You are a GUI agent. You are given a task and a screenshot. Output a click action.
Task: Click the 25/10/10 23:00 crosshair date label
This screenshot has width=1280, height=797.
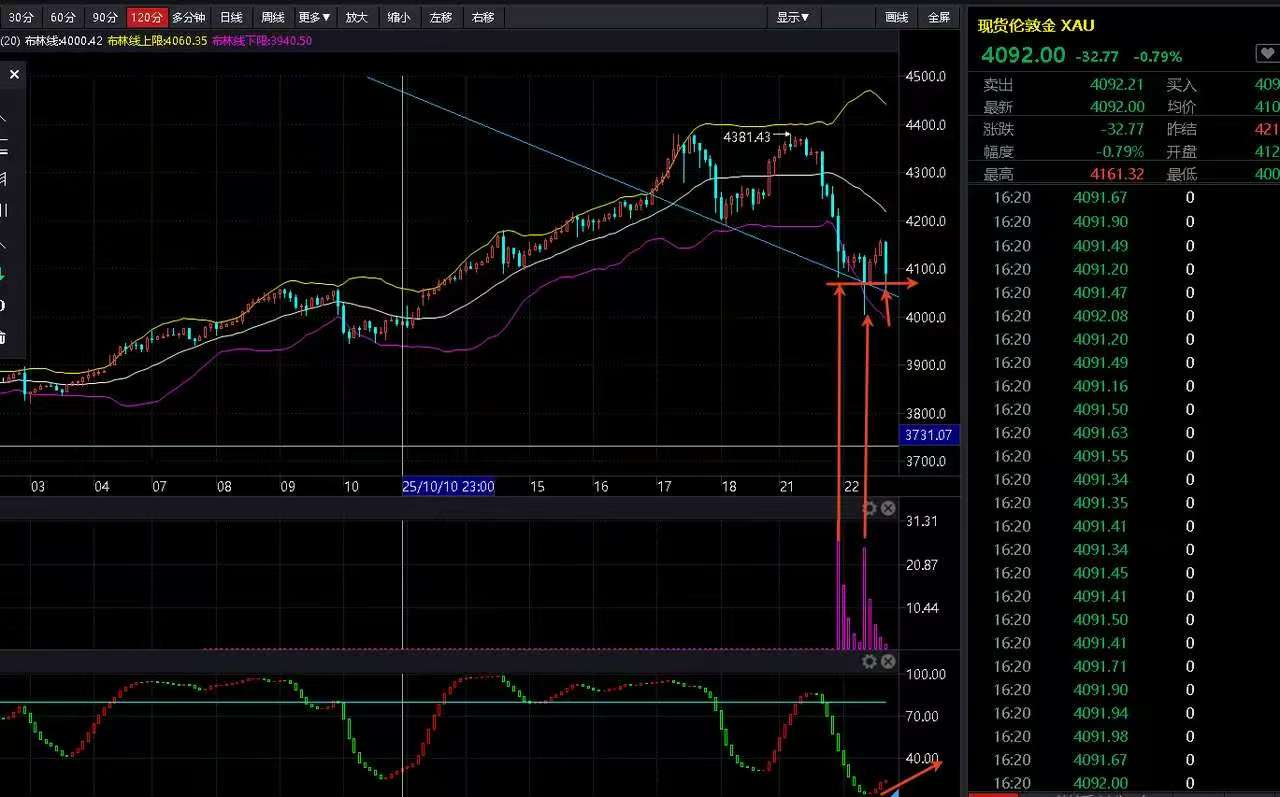tap(448, 487)
